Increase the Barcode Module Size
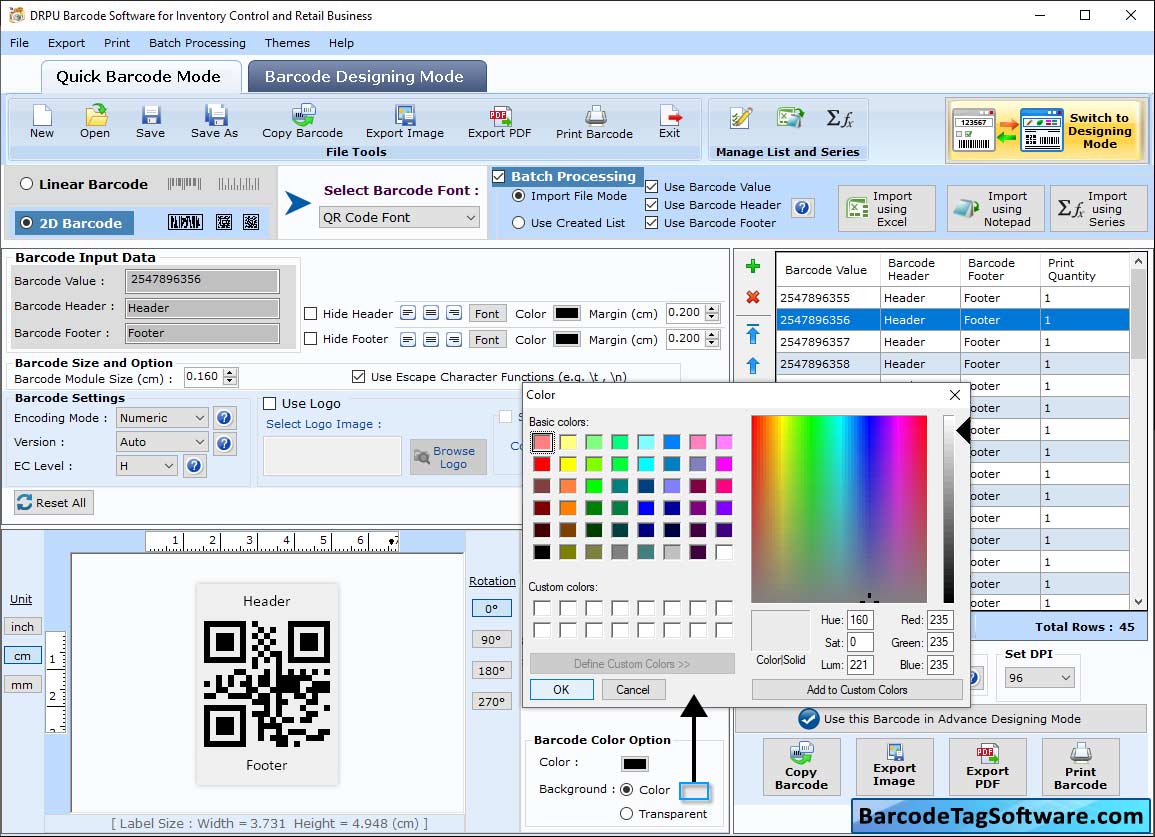The image size is (1155, 837). pyautogui.click(x=231, y=373)
